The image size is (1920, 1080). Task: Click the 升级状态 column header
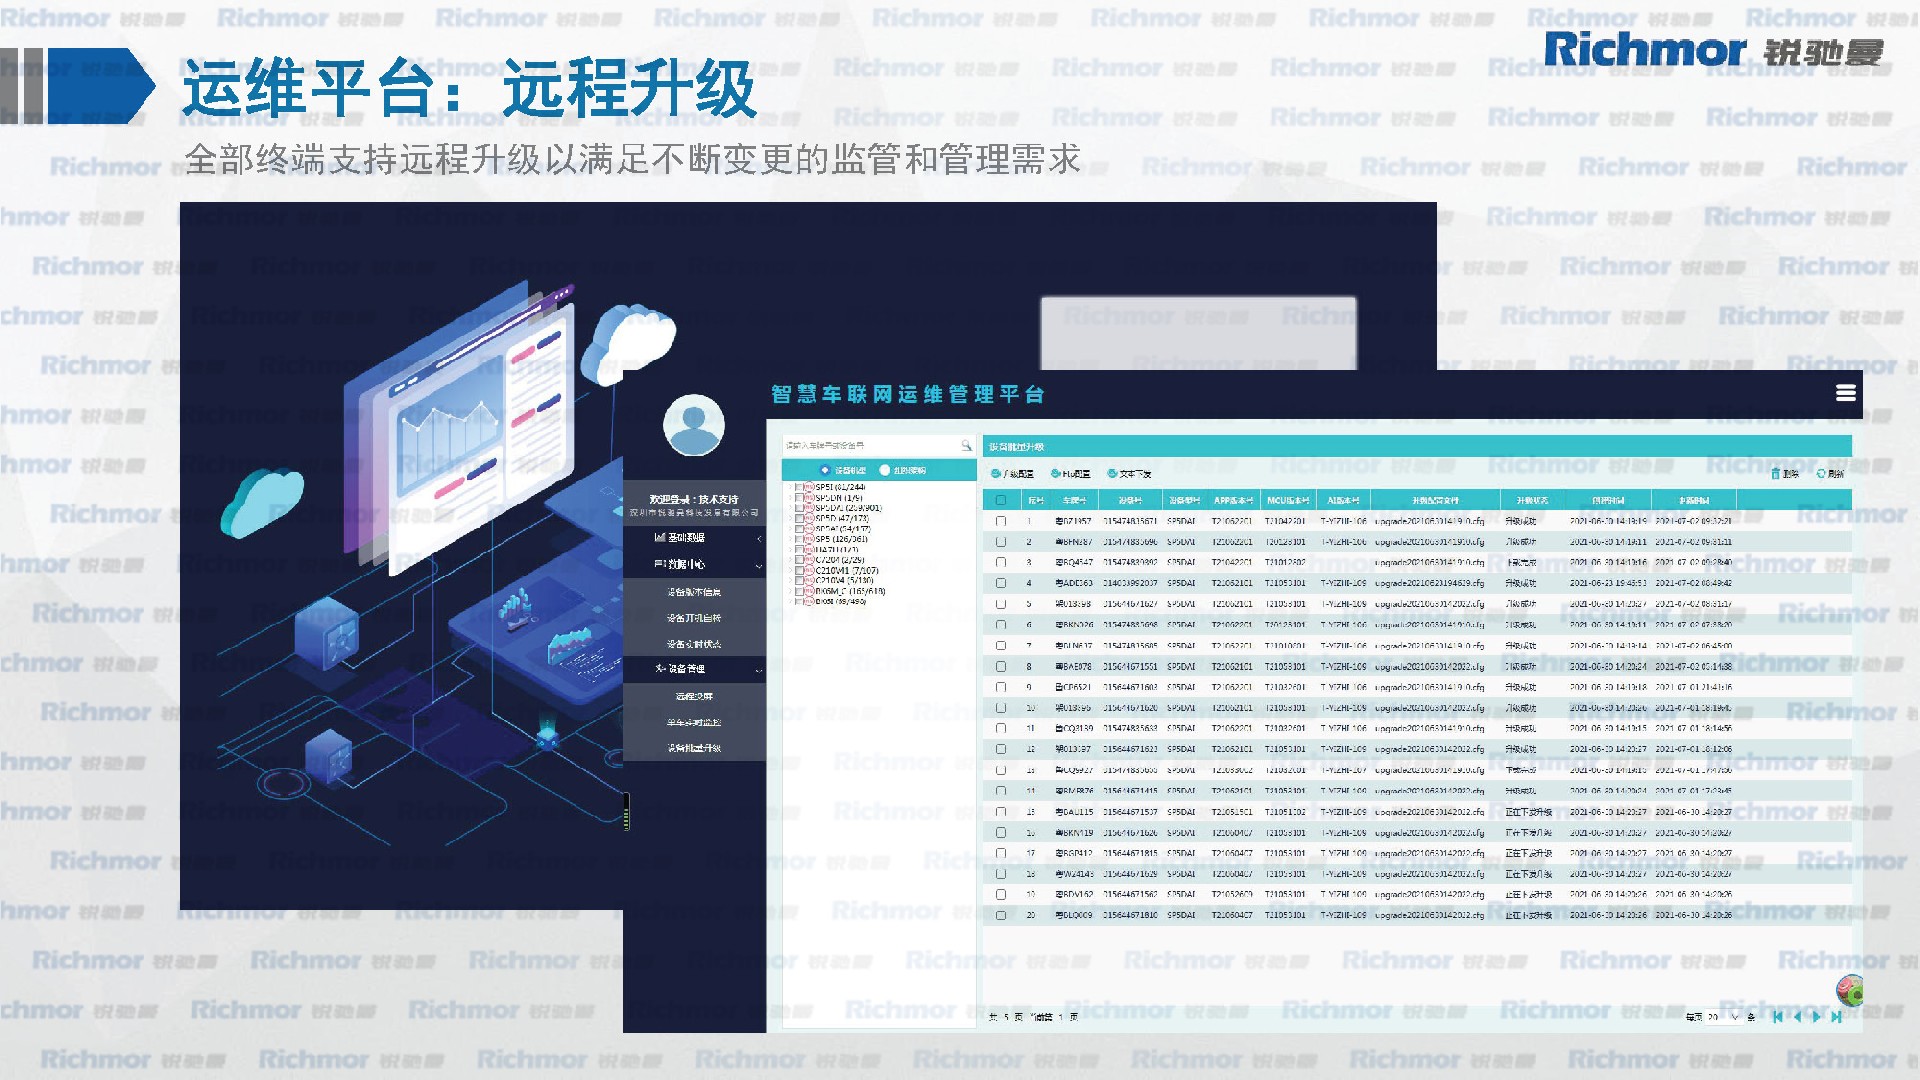(1531, 500)
